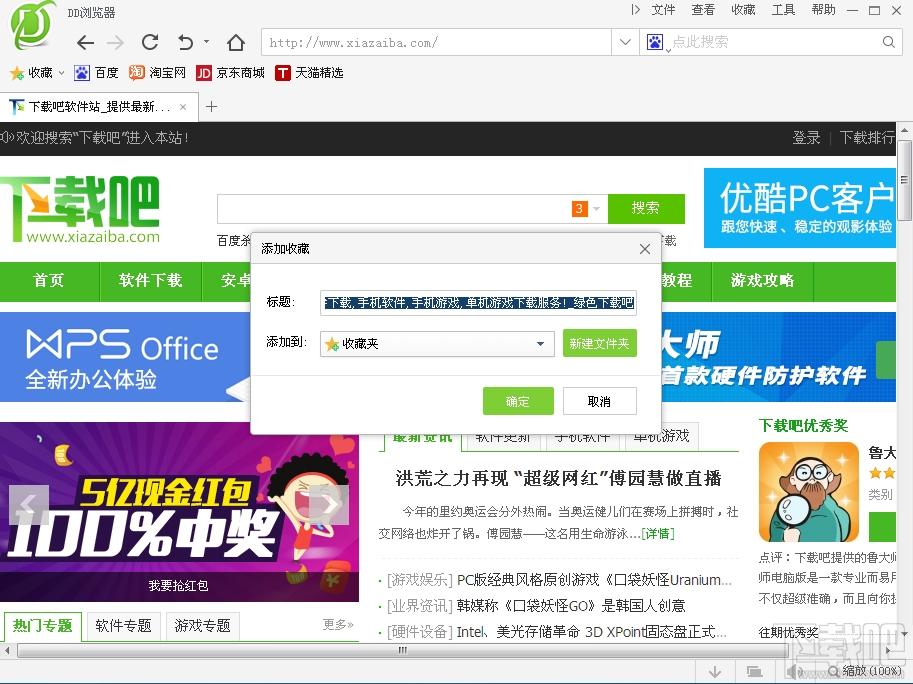Click the browser forward arrow
The width and height of the screenshot is (913, 684).
[115, 42]
